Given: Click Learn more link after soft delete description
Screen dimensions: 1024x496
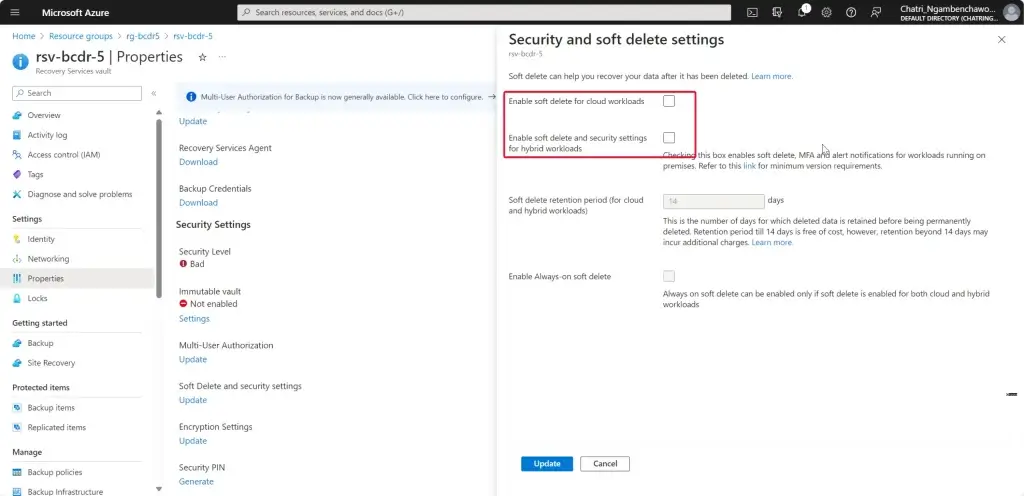Looking at the screenshot, I should [x=772, y=76].
